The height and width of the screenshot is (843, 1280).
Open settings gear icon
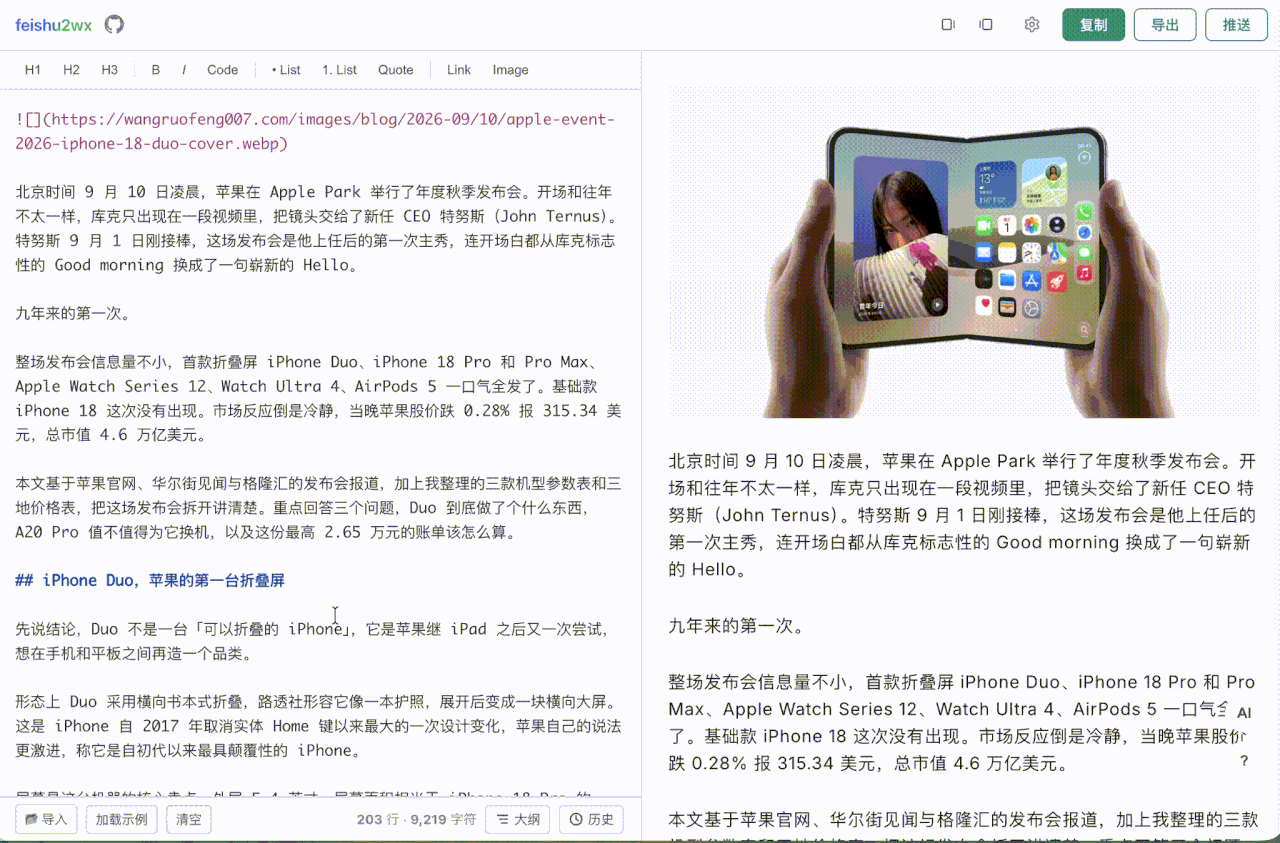[x=1032, y=24]
